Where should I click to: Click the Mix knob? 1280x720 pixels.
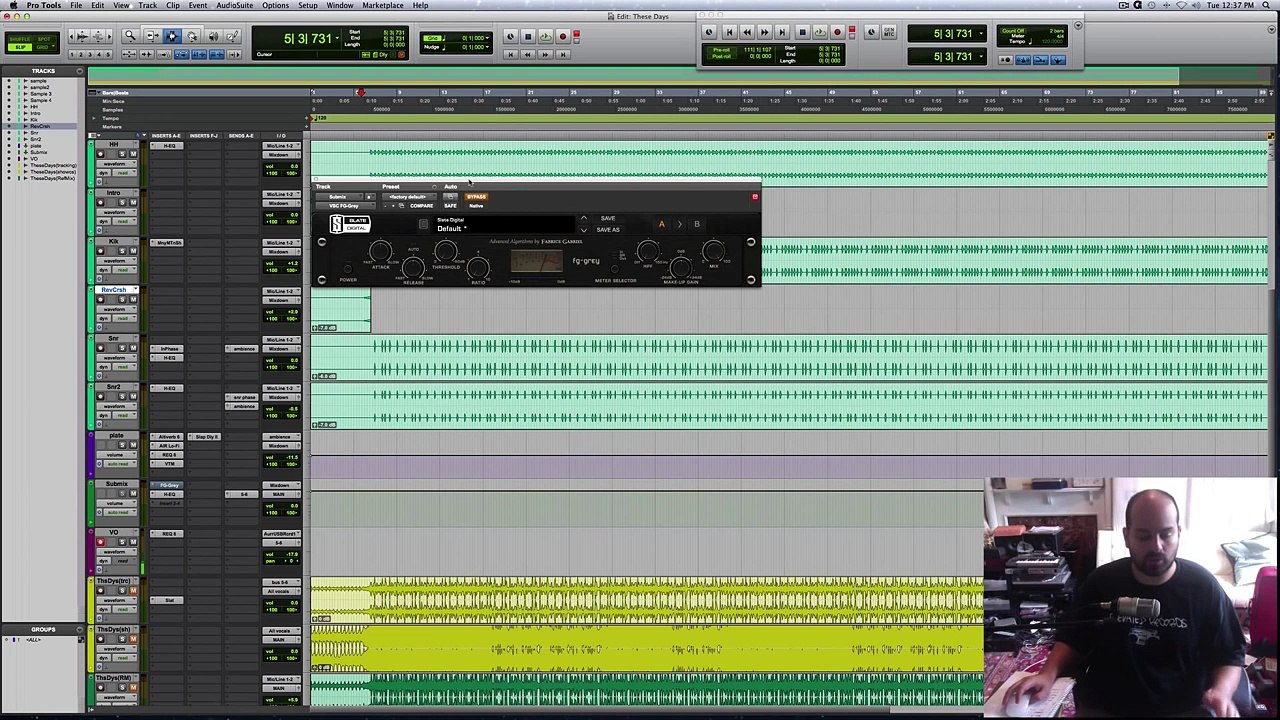point(713,250)
